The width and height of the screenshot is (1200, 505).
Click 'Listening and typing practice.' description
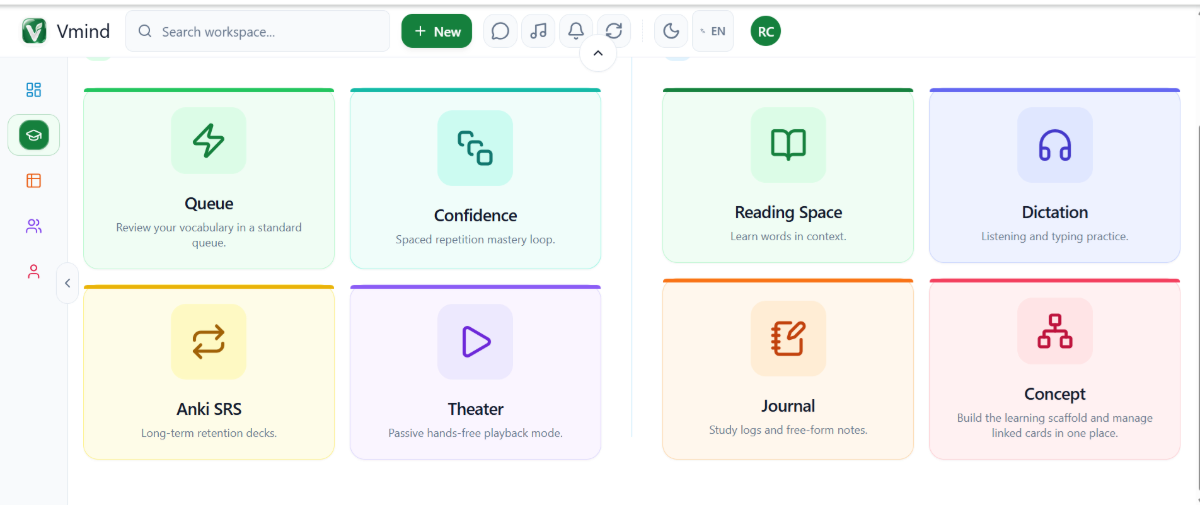1055,237
